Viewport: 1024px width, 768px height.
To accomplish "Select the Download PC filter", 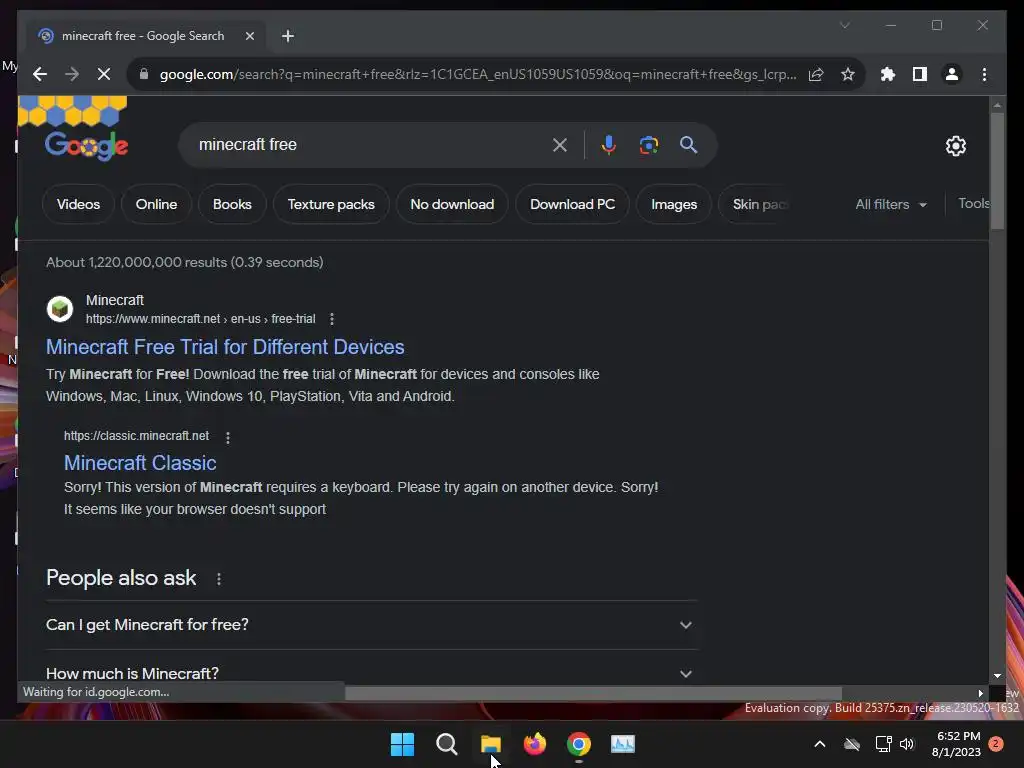I will tap(572, 204).
